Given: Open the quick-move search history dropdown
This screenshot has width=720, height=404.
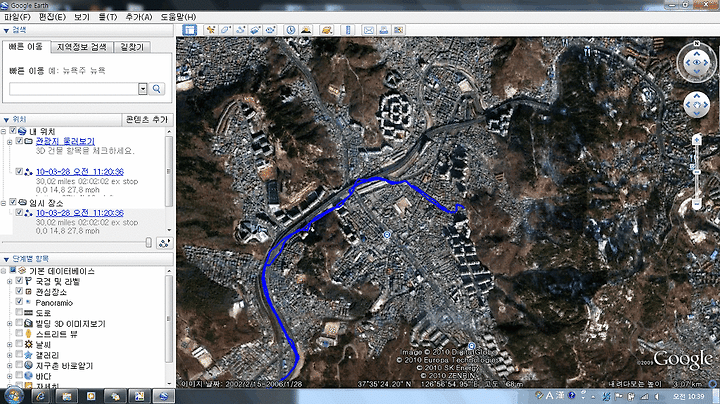Looking at the screenshot, I should pos(143,89).
